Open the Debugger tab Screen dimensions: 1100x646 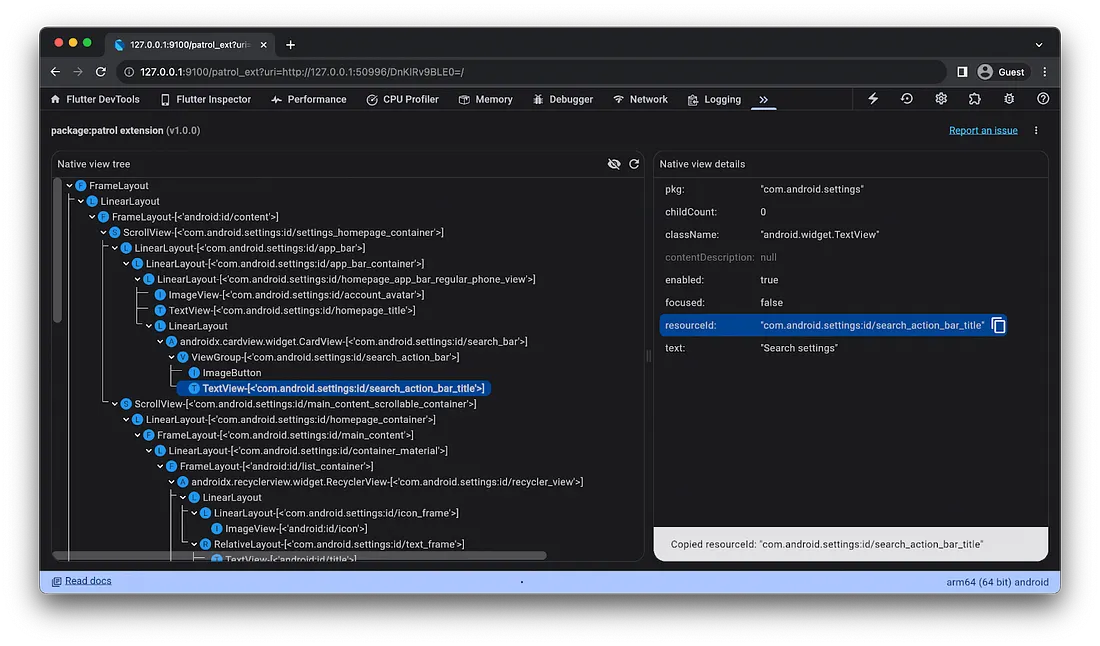pyautogui.click(x=563, y=100)
